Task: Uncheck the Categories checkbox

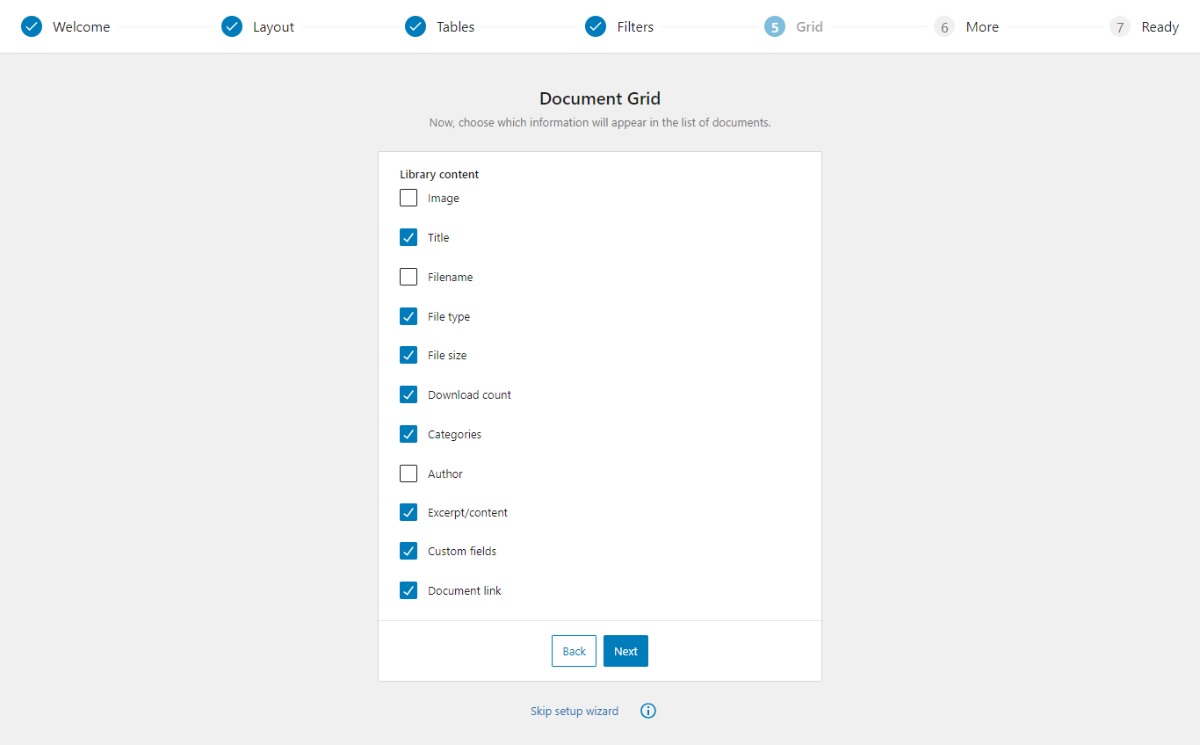Action: tap(408, 434)
